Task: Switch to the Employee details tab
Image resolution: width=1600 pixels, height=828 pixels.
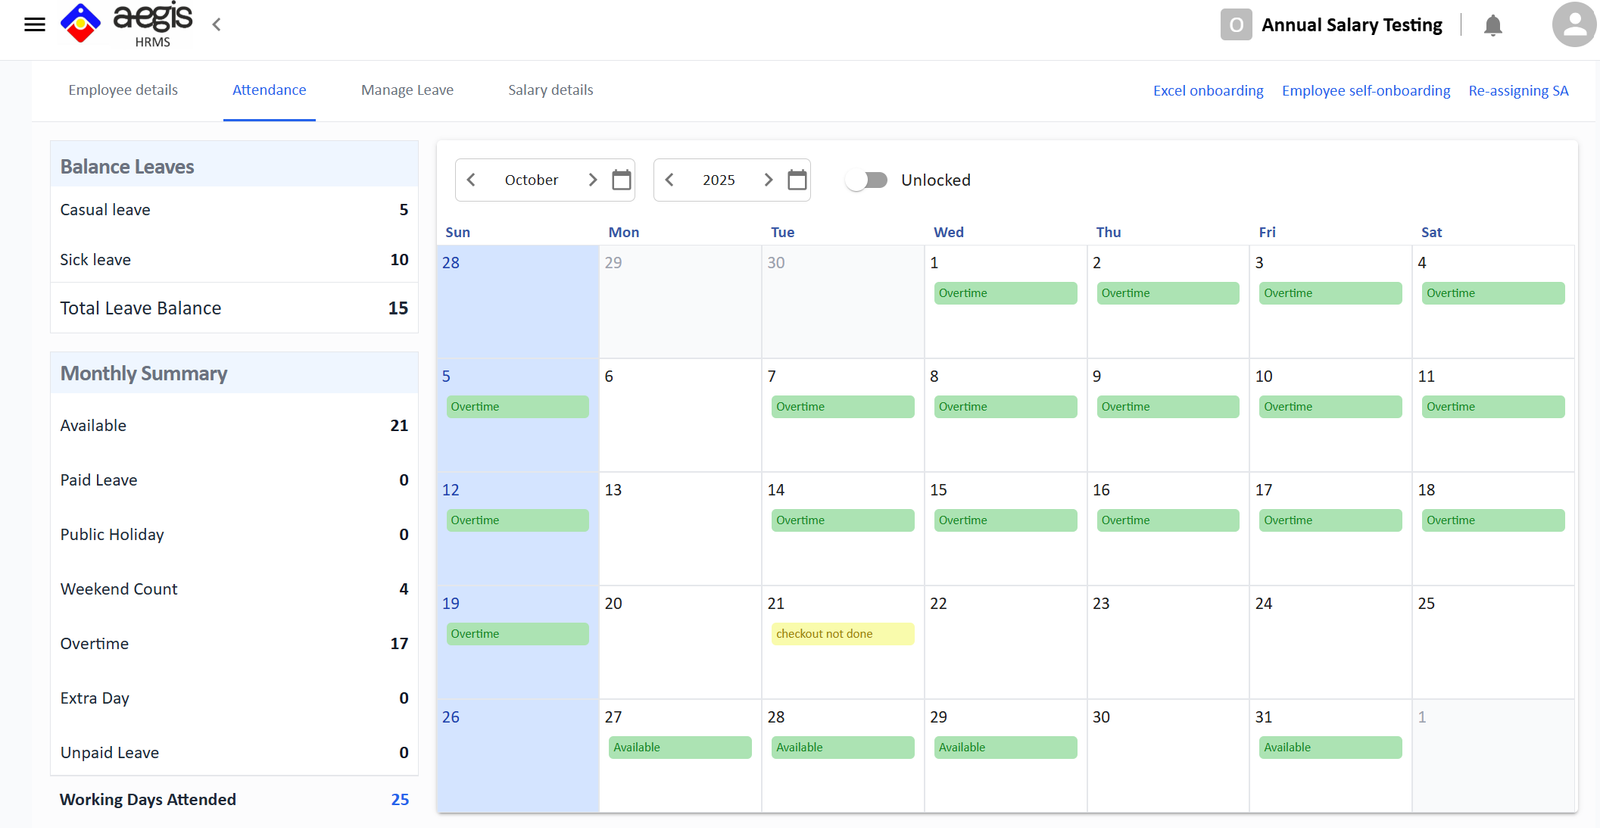Action: point(123,90)
